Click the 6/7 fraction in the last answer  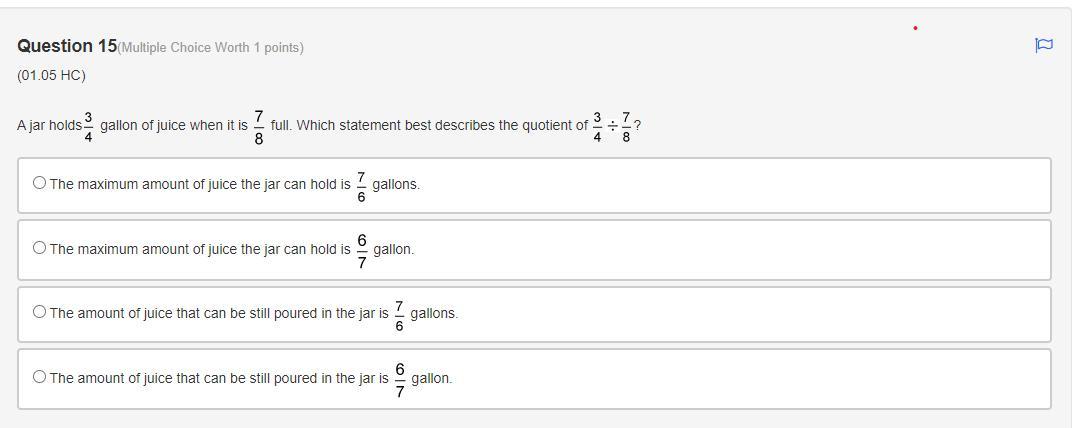400,378
